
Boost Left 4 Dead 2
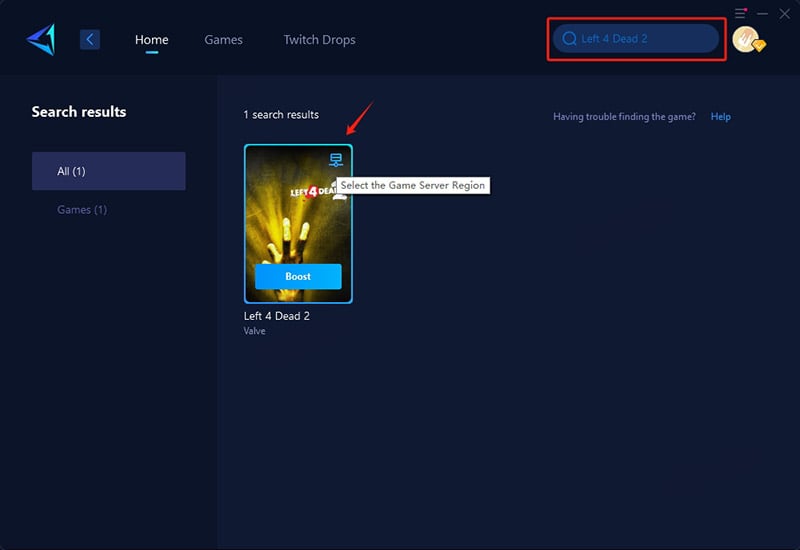coord(298,277)
